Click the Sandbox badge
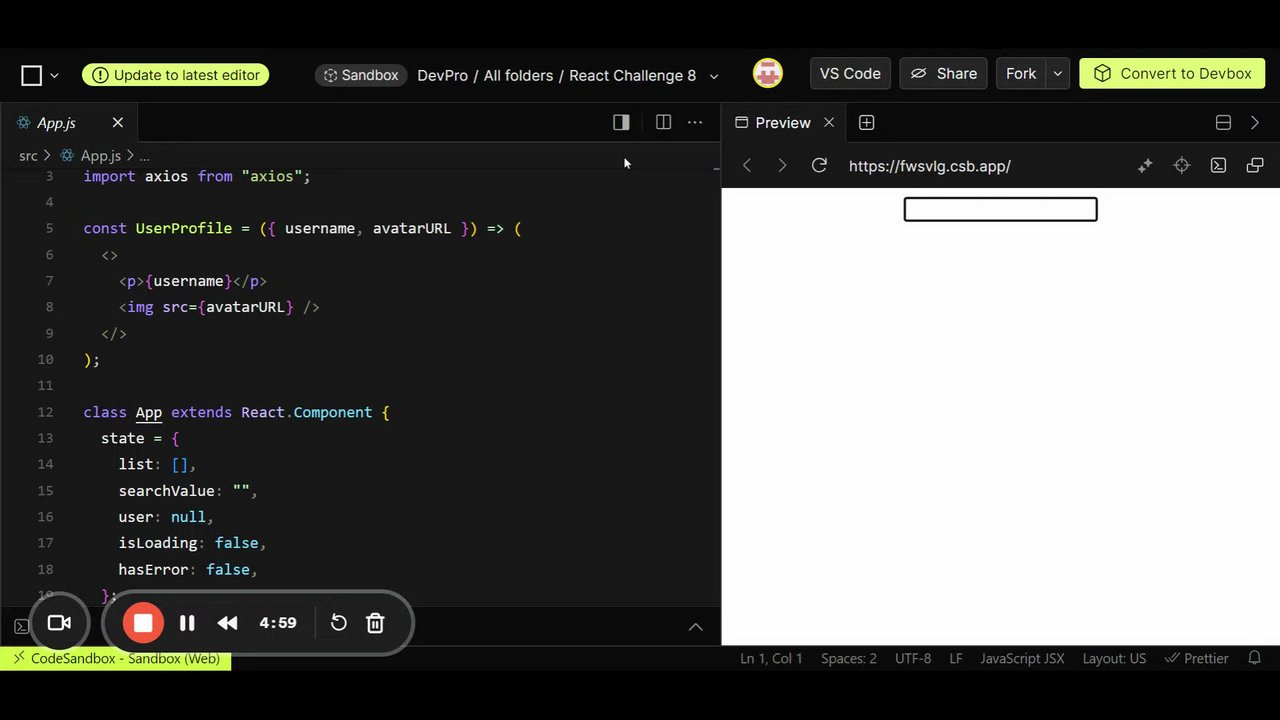The height and width of the screenshot is (720, 1280). [361, 75]
